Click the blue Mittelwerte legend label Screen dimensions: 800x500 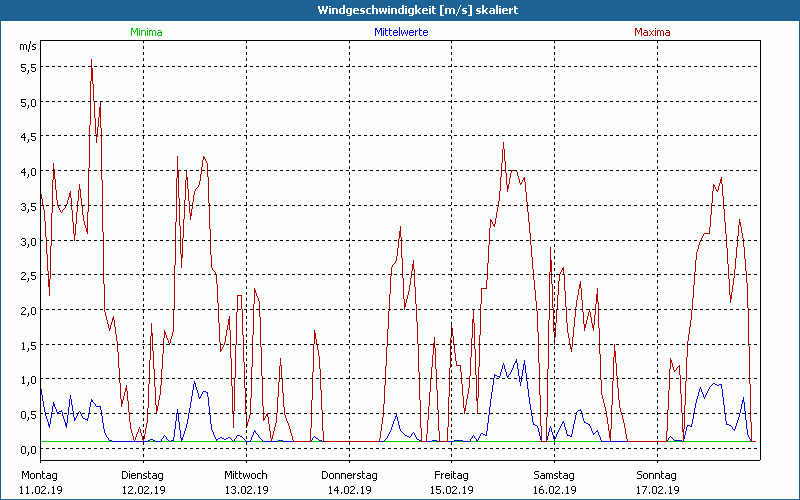pos(401,32)
